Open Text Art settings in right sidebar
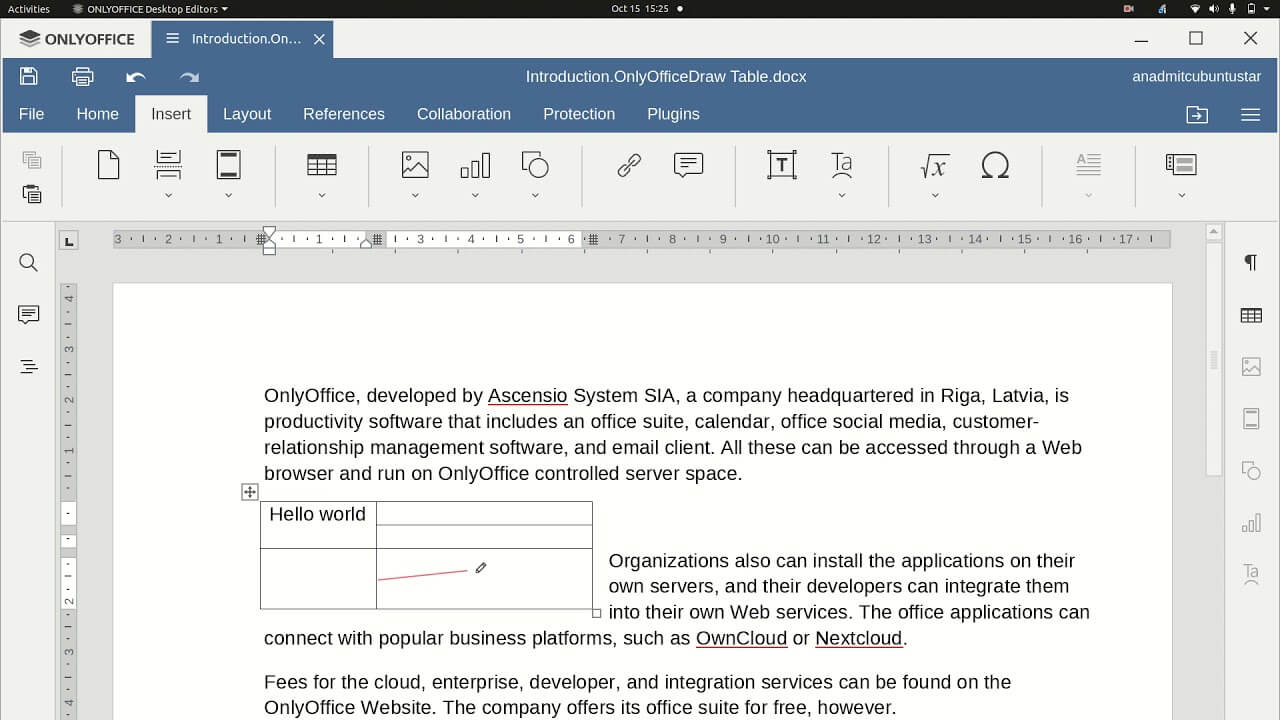Screen dimensions: 1280x720 pyautogui.click(x=1251, y=574)
